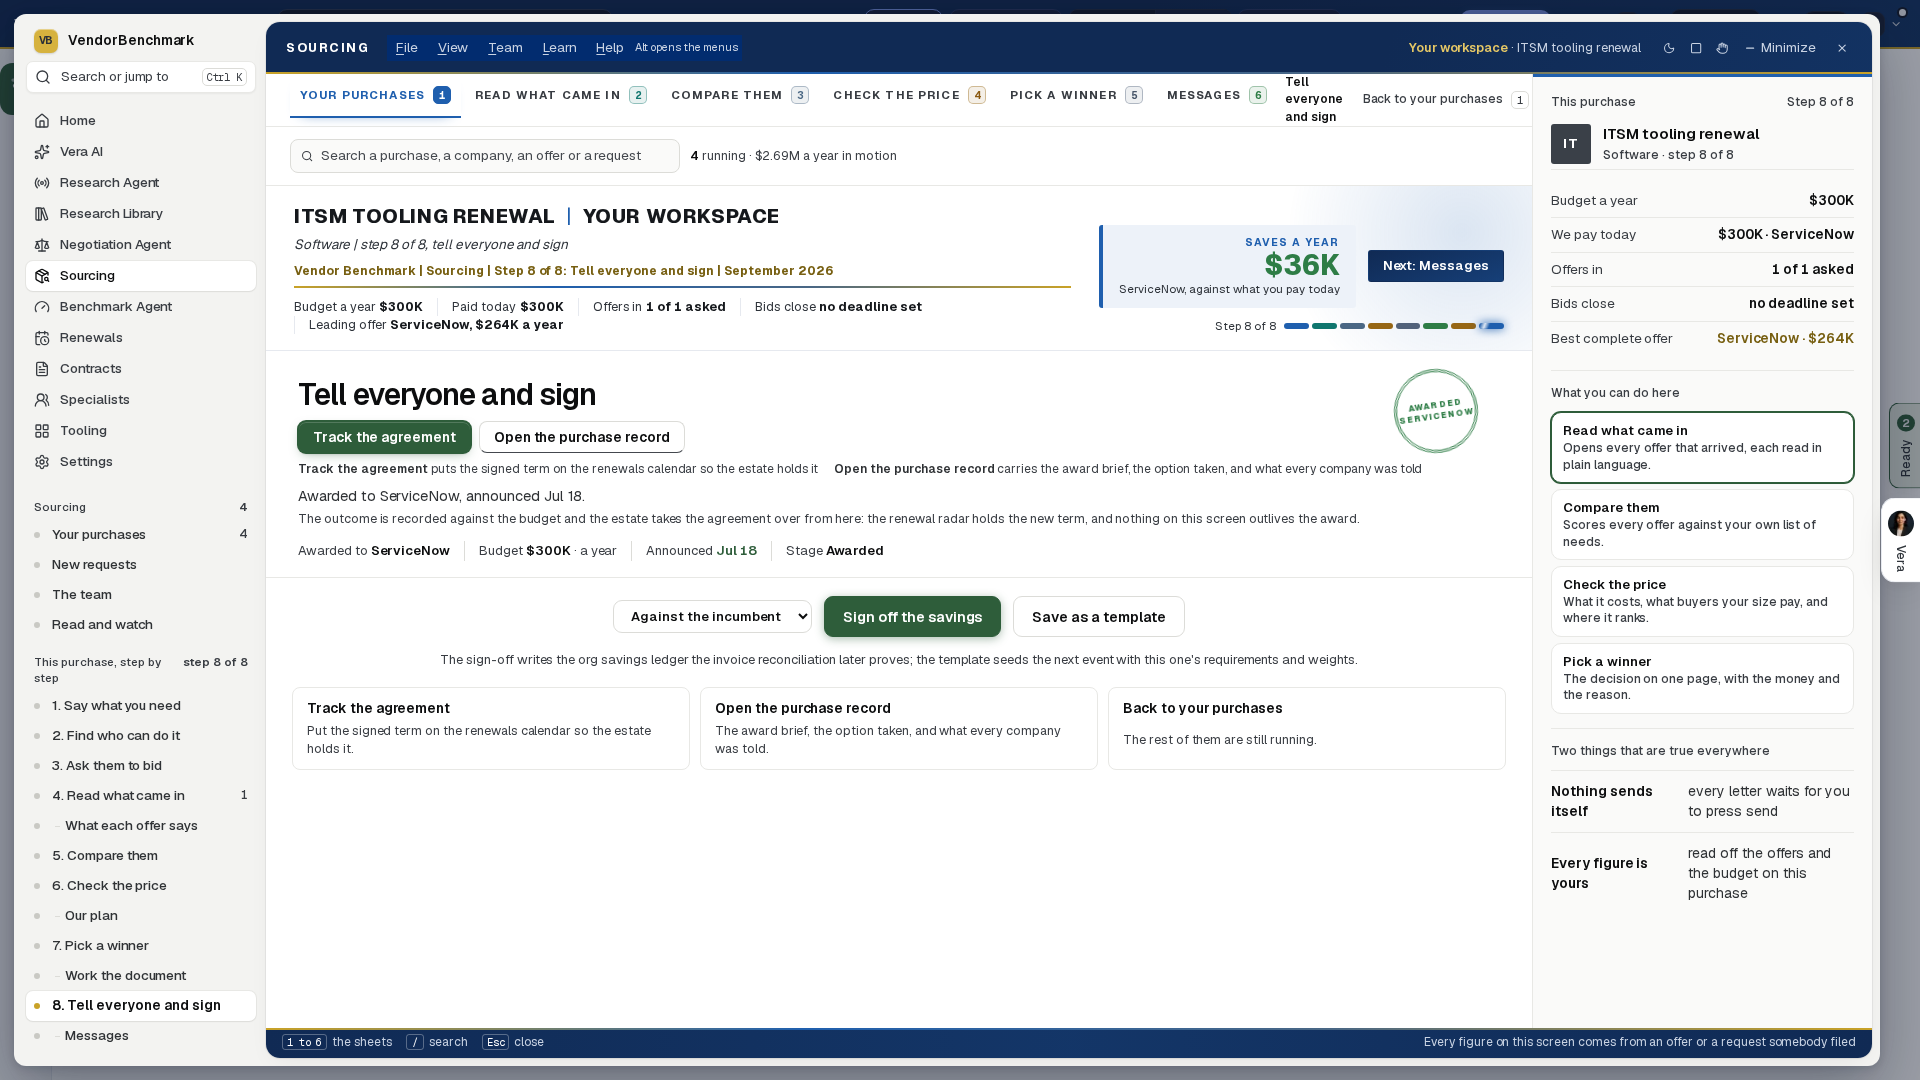
Task: Open the Against the incumbent dropdown
Action: 712,617
